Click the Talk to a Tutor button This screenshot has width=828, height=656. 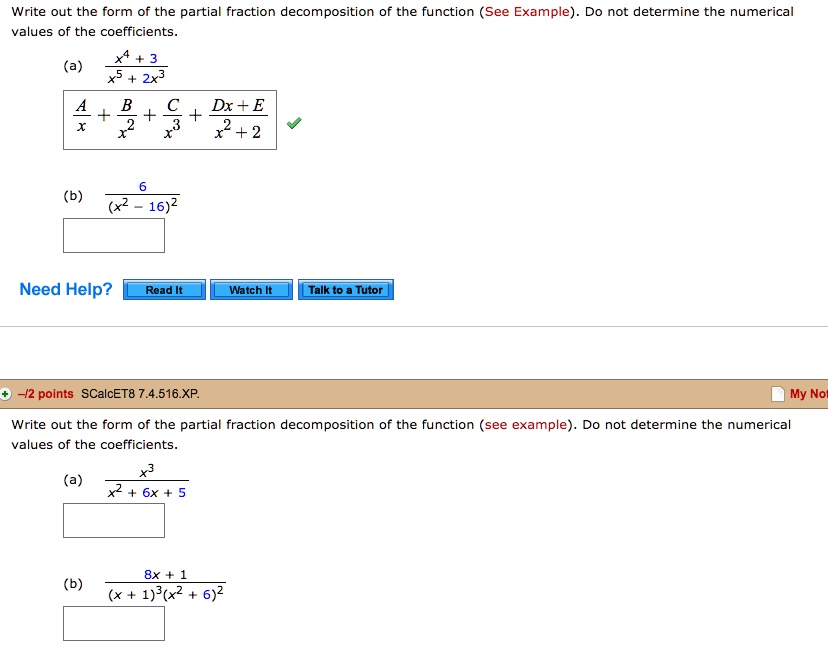click(x=345, y=289)
